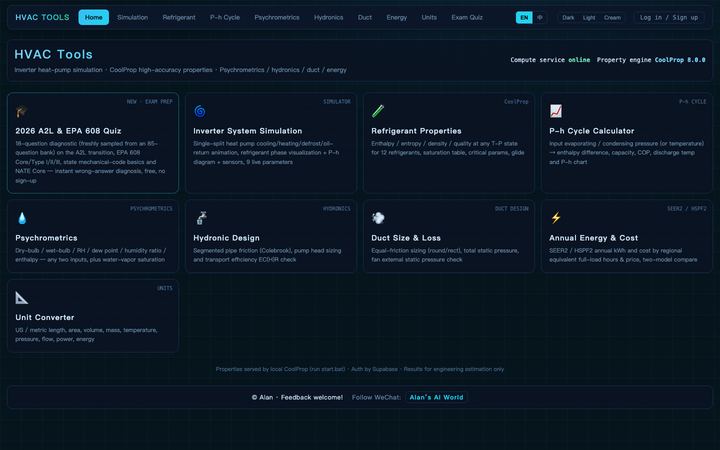720x450 pixels.
Task: Go to the Hydronics nav tab
Action: pyautogui.click(x=328, y=17)
